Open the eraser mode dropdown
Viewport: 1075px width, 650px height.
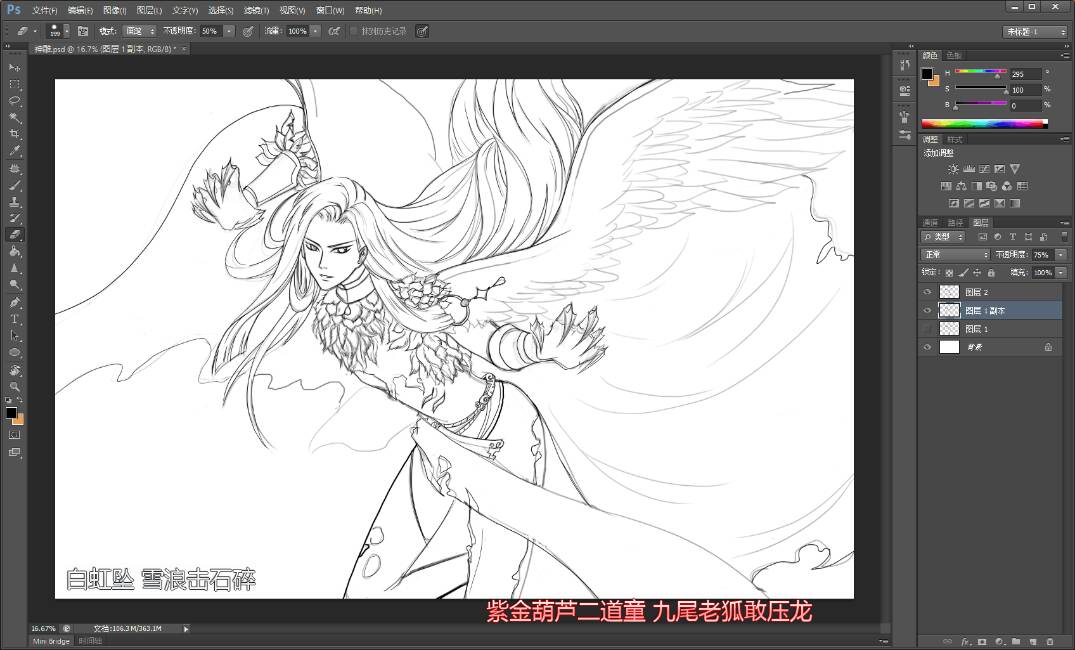(139, 32)
